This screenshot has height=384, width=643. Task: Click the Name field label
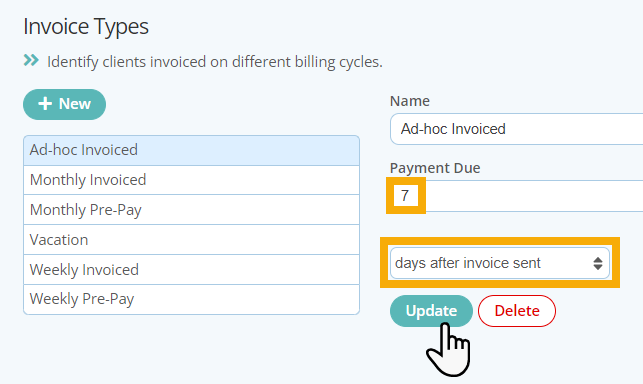click(410, 101)
